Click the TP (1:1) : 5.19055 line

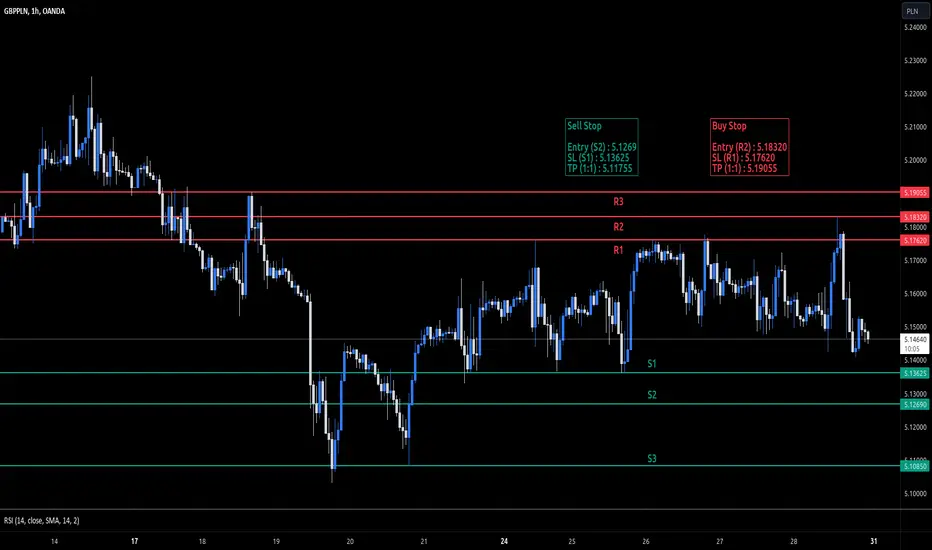[x=745, y=168]
